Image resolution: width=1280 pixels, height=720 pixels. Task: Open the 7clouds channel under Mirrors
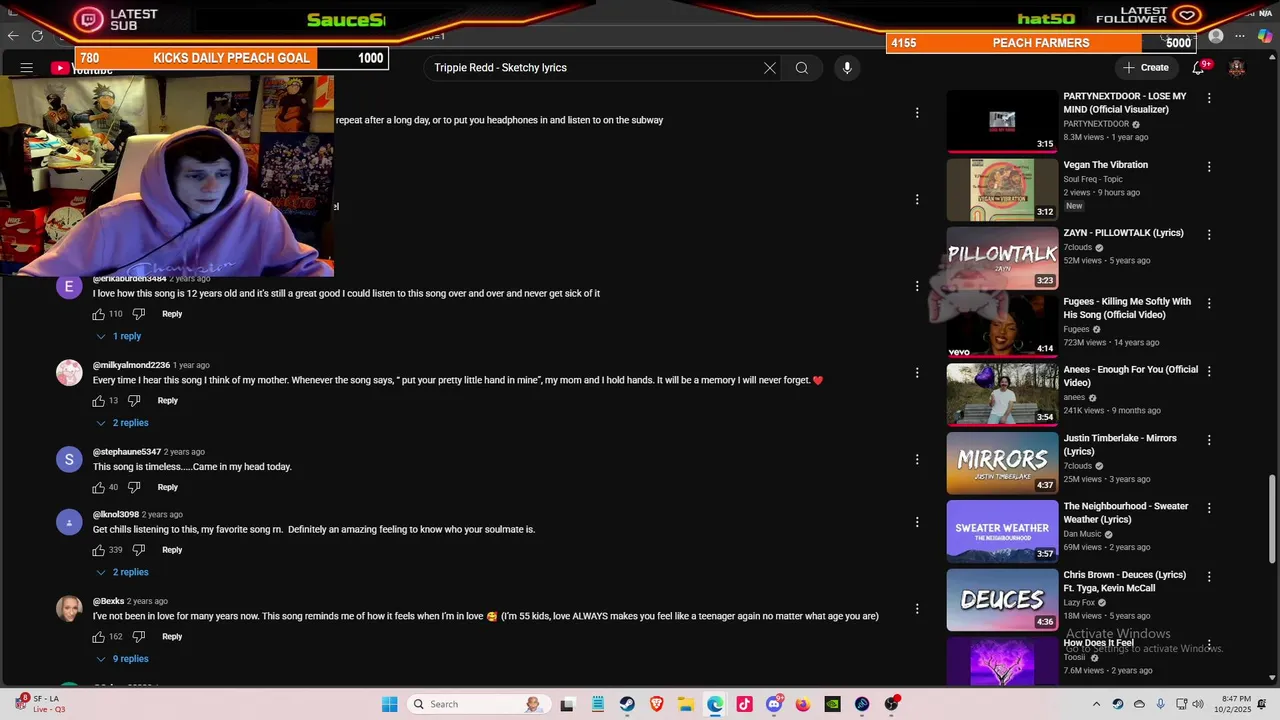coord(1077,466)
